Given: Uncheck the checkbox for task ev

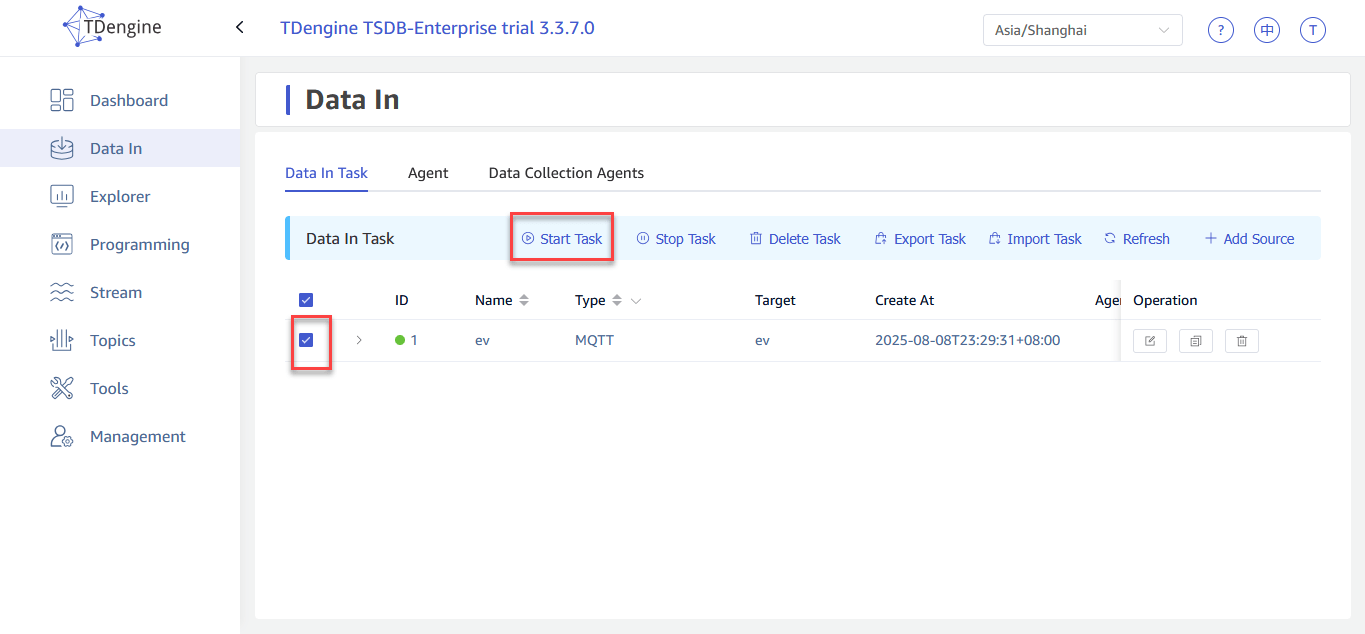Looking at the screenshot, I should point(306,340).
